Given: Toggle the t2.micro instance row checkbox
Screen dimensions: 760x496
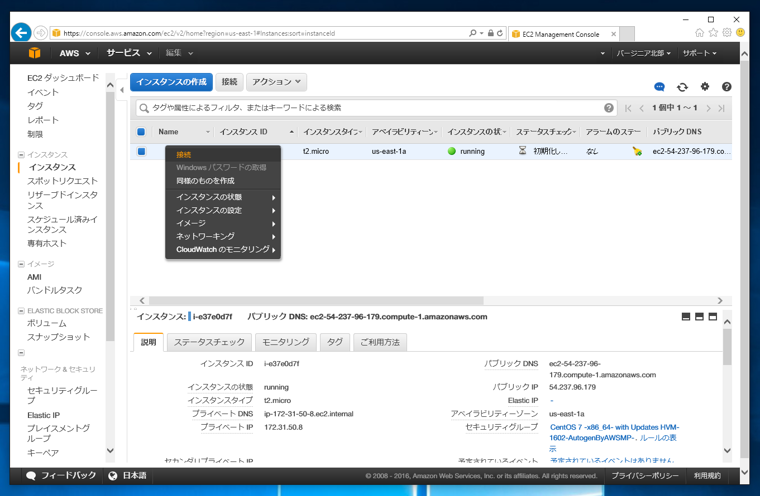Looking at the screenshot, I should pos(142,151).
